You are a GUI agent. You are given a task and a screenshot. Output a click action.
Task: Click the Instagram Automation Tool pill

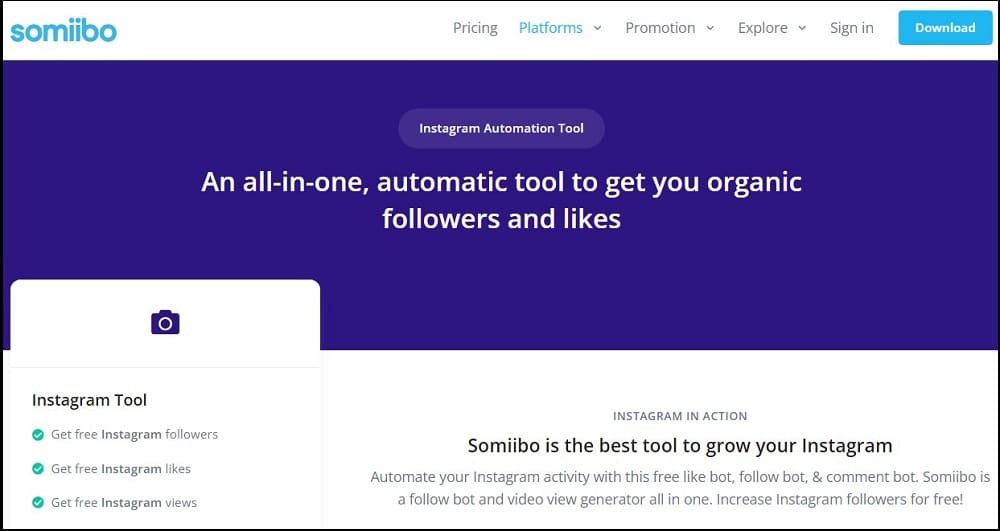tap(501, 129)
